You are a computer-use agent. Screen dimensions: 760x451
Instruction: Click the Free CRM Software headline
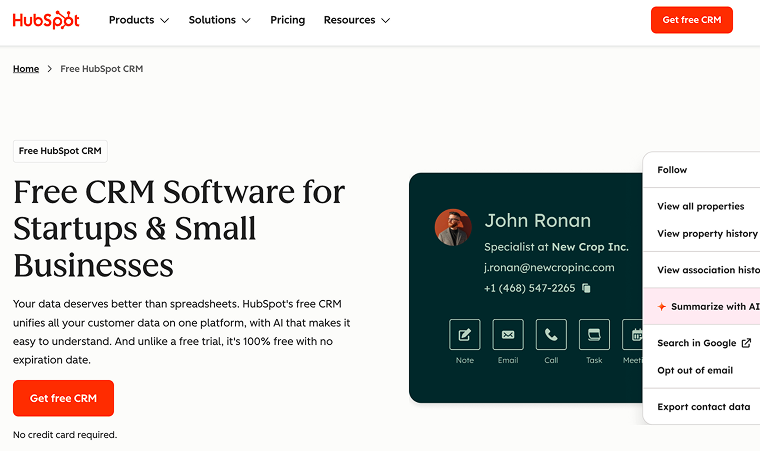[179, 228]
